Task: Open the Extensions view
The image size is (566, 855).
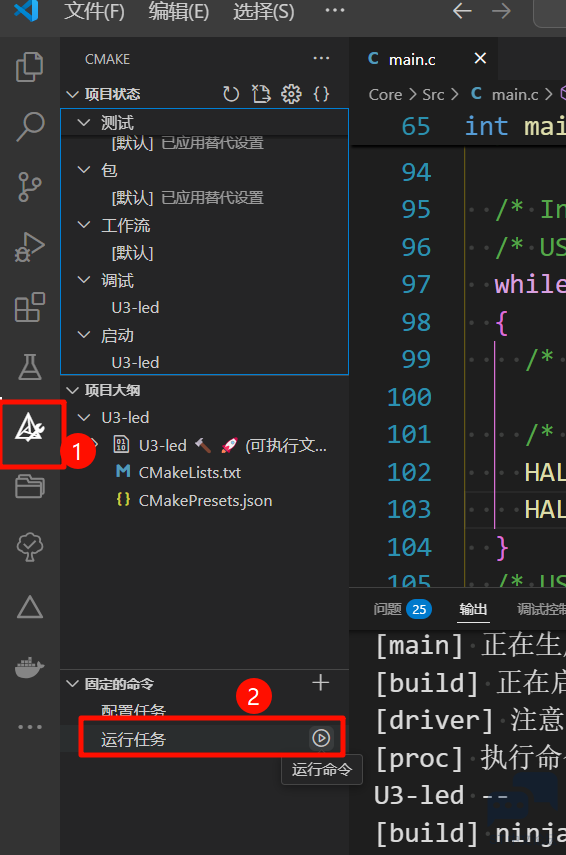Action: point(29,307)
